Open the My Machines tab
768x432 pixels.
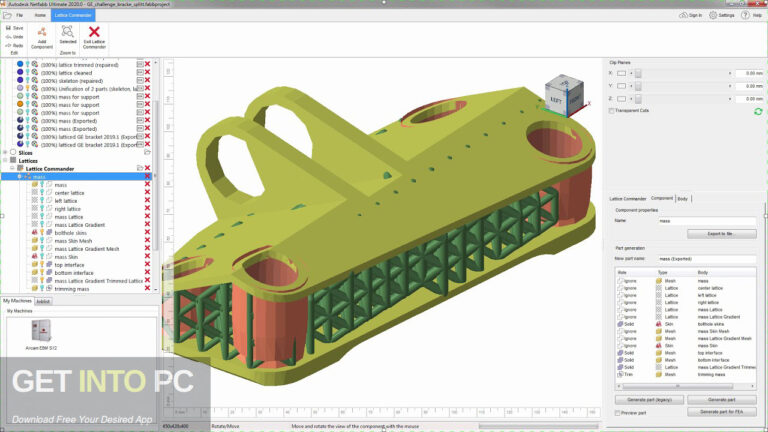coord(17,301)
